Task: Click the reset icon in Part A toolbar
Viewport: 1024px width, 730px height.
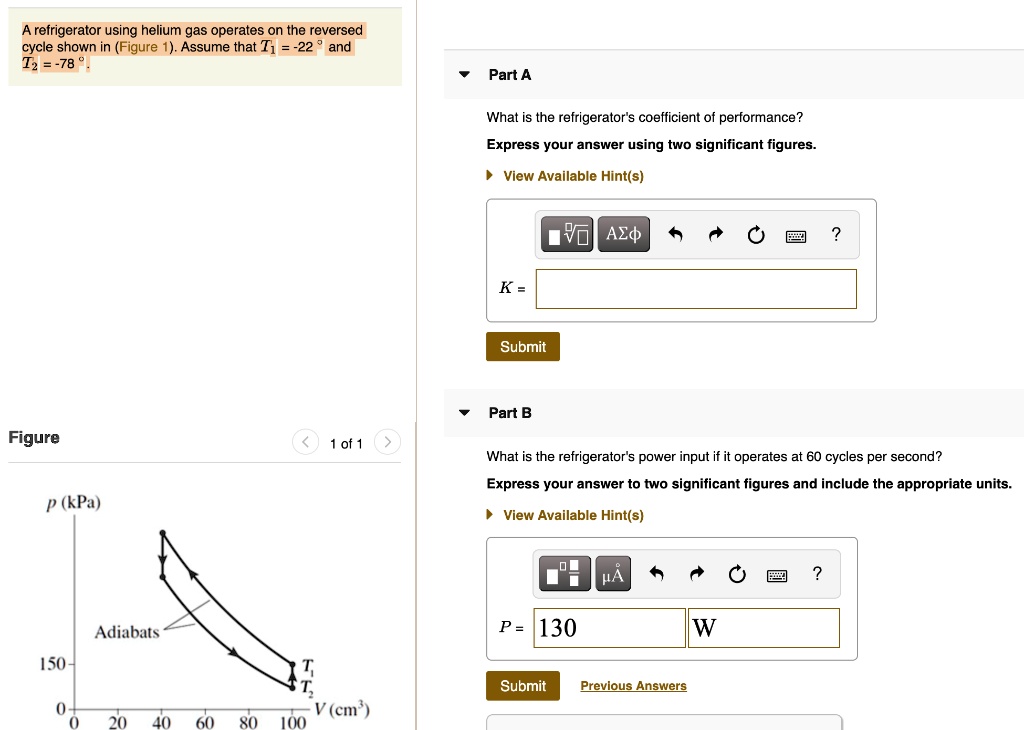Action: pos(756,234)
